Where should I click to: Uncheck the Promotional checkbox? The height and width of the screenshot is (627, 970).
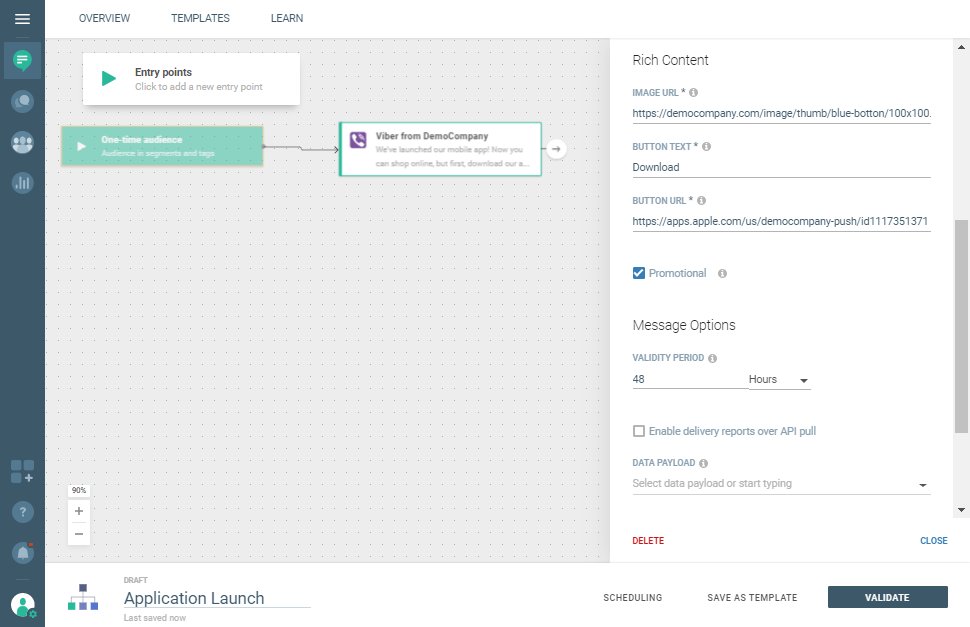click(x=639, y=273)
